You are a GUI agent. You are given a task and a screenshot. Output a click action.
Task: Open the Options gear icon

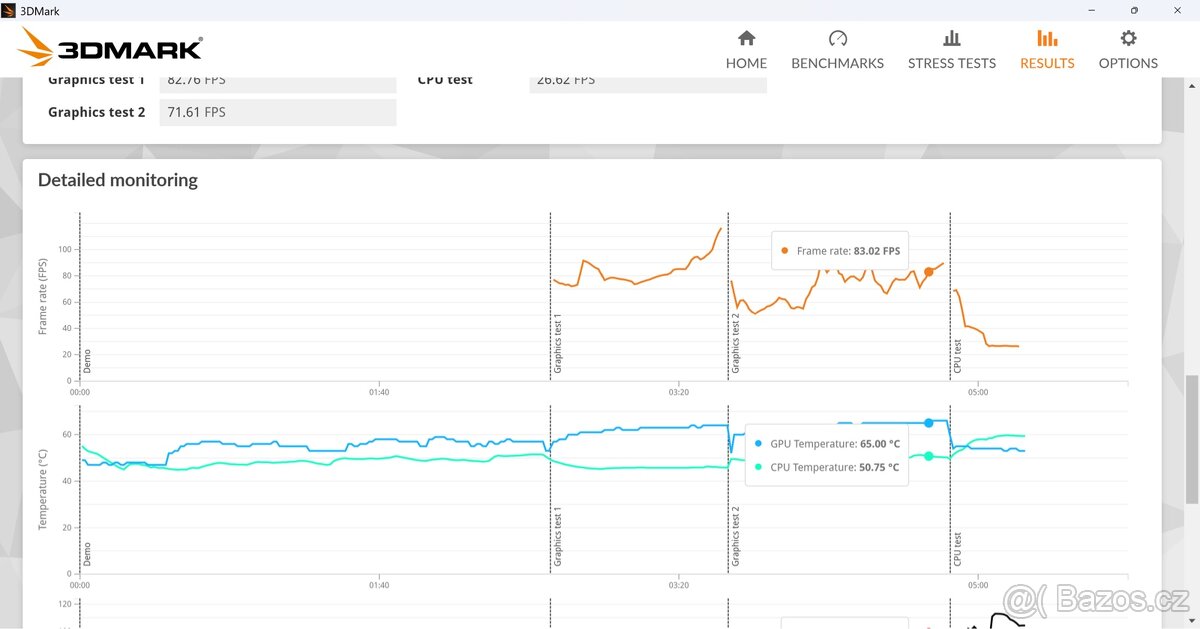click(1128, 39)
